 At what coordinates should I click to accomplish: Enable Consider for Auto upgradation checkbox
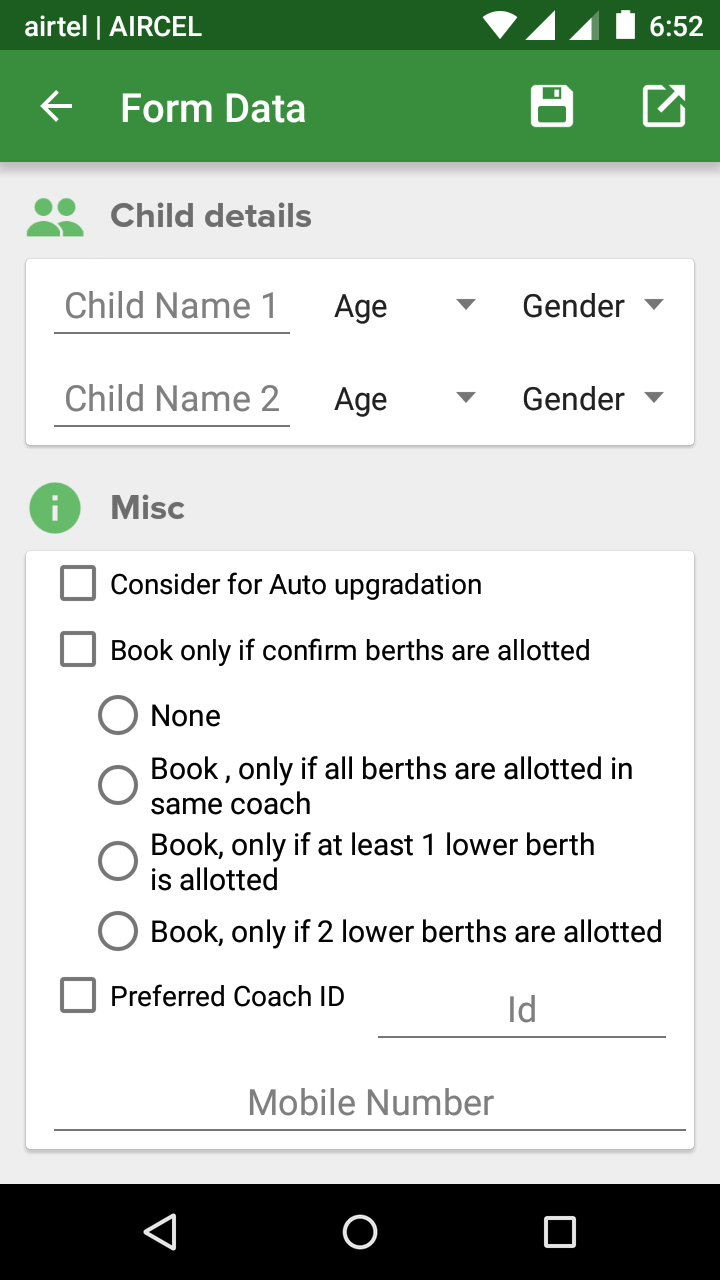pos(78,584)
